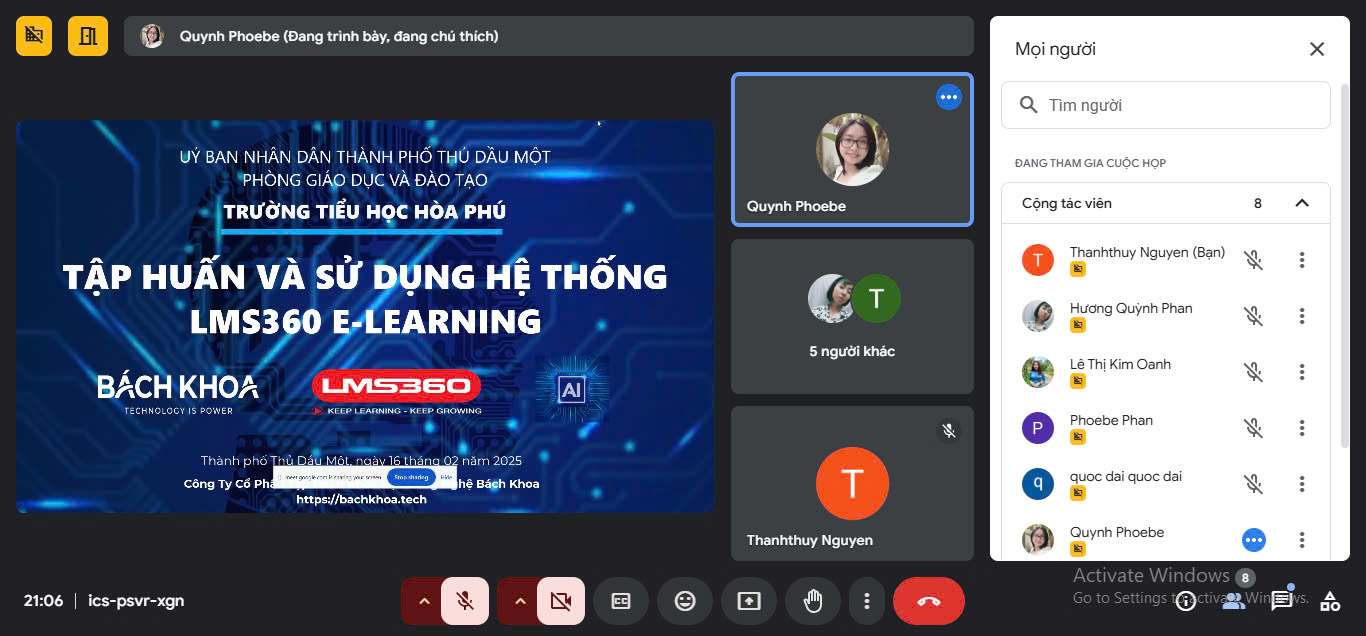Click the https://bachkhoa.tech link on the slide

click(361, 499)
